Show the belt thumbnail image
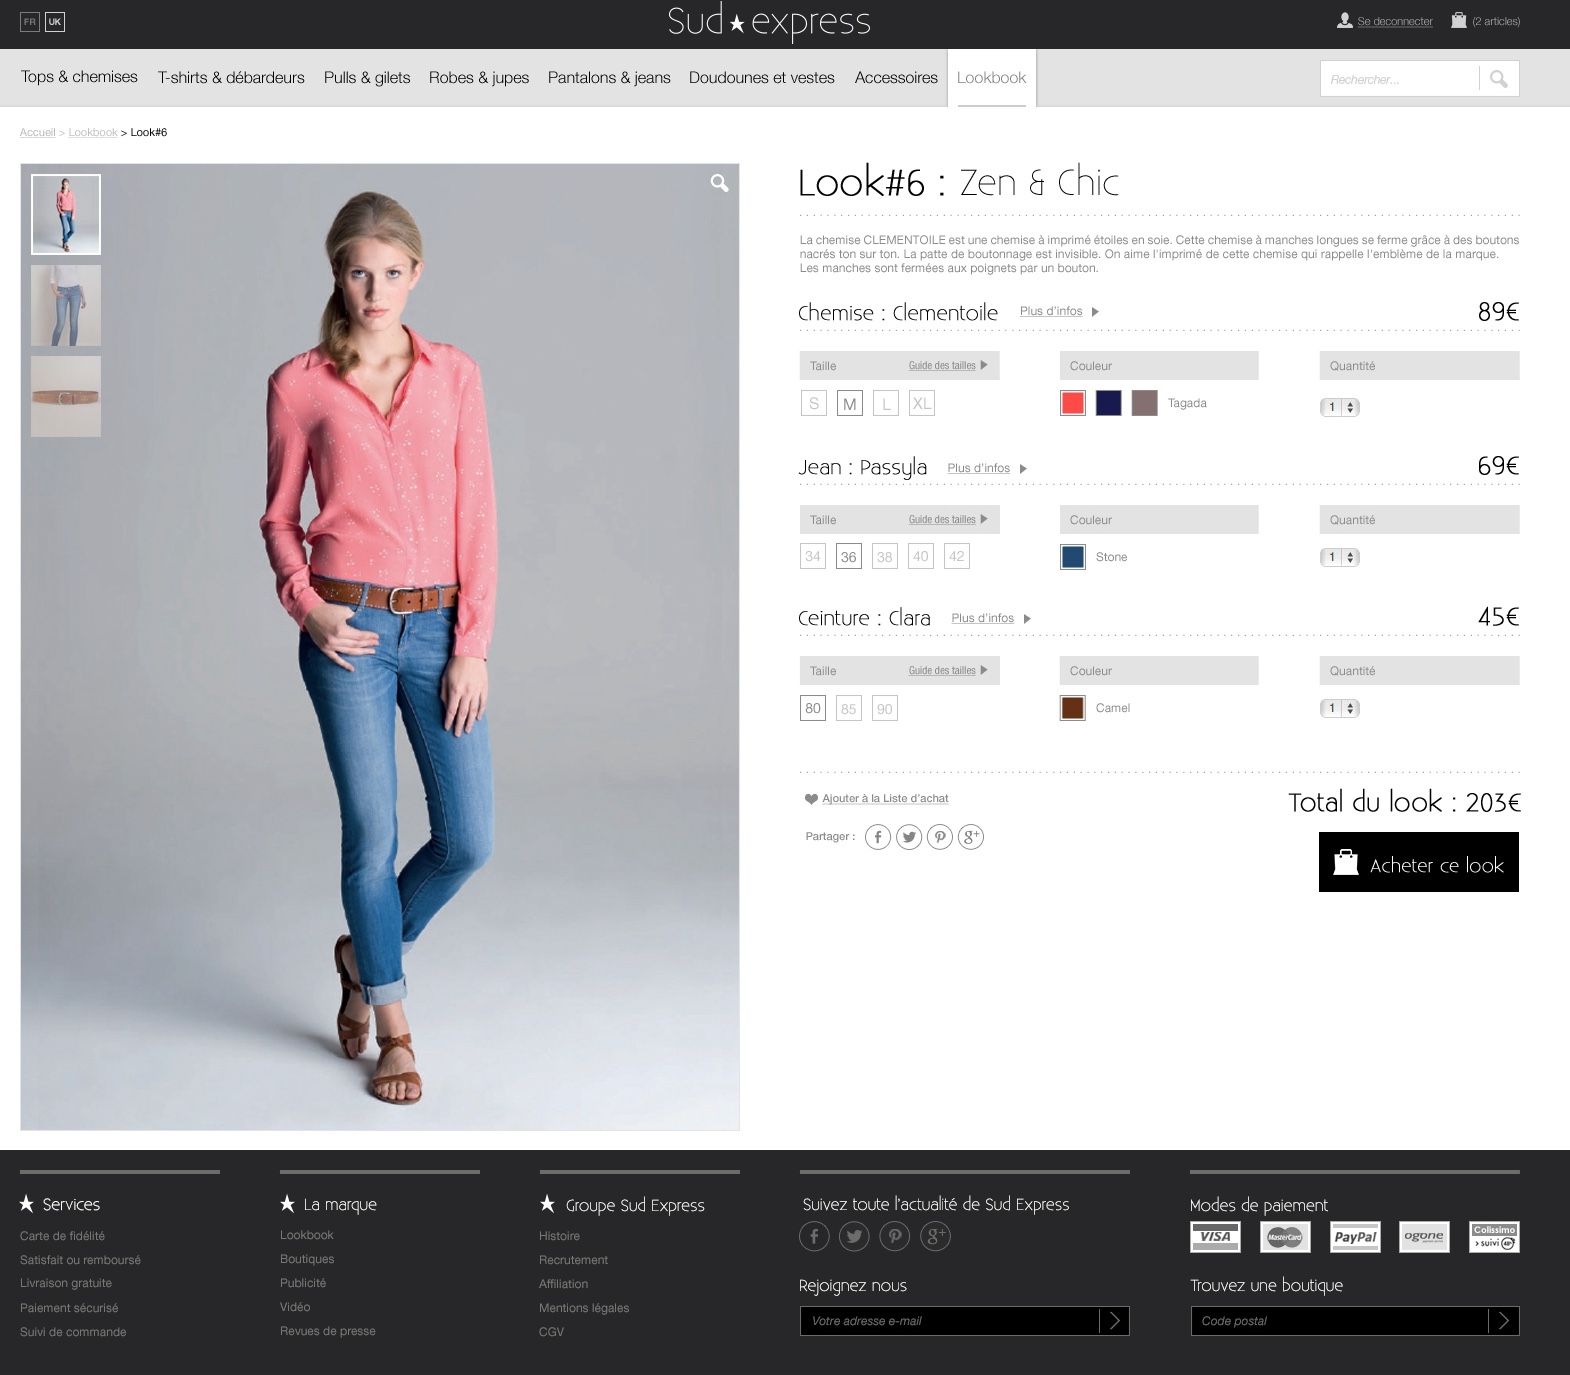The height and width of the screenshot is (1375, 1570). pyautogui.click(x=66, y=396)
